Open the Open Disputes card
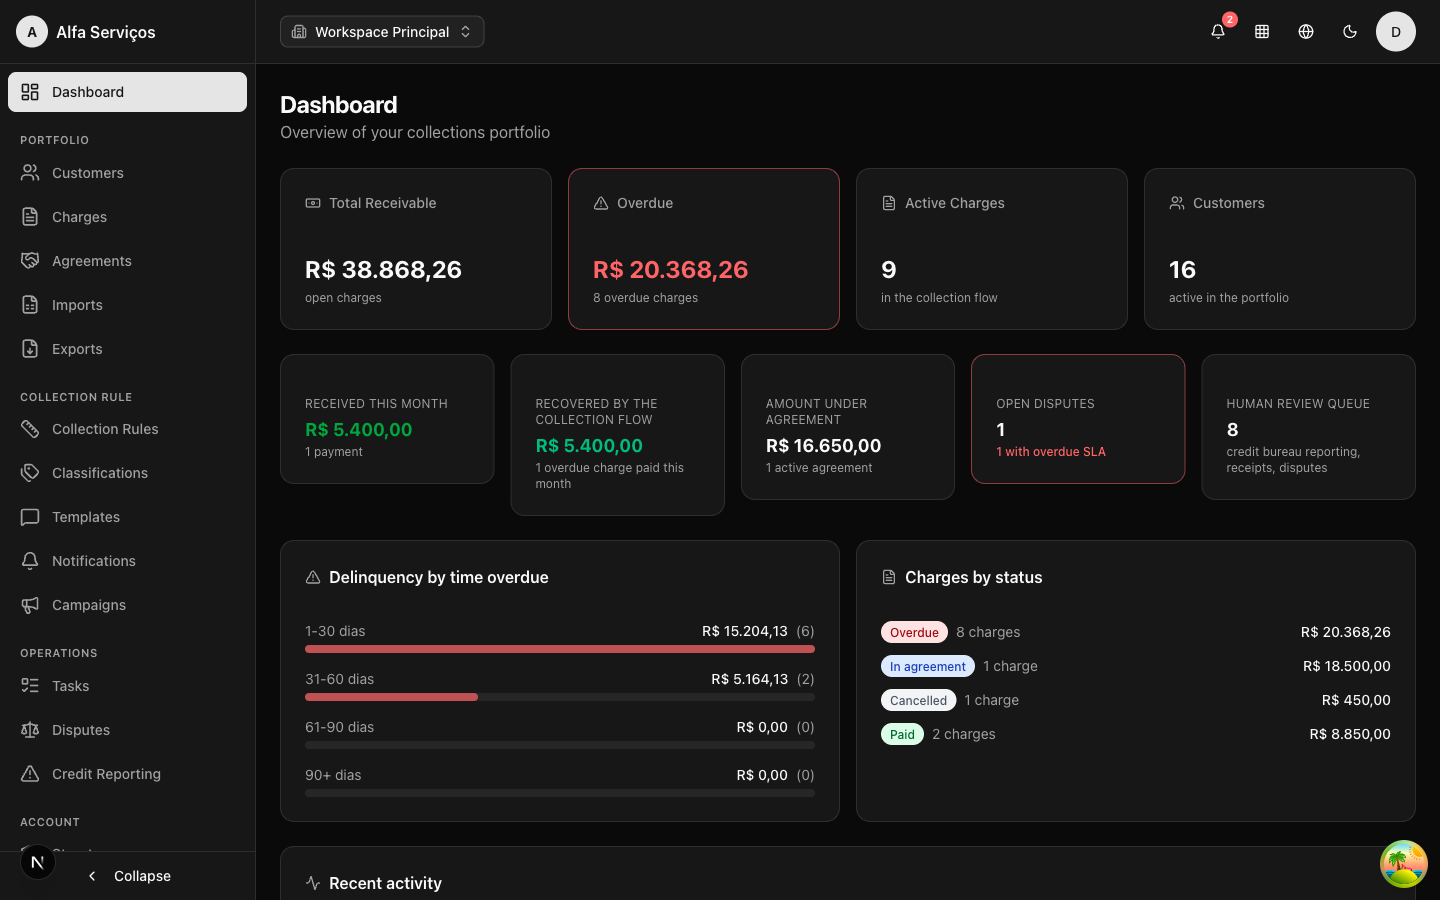Screen dimensions: 1440x900 [1078, 419]
